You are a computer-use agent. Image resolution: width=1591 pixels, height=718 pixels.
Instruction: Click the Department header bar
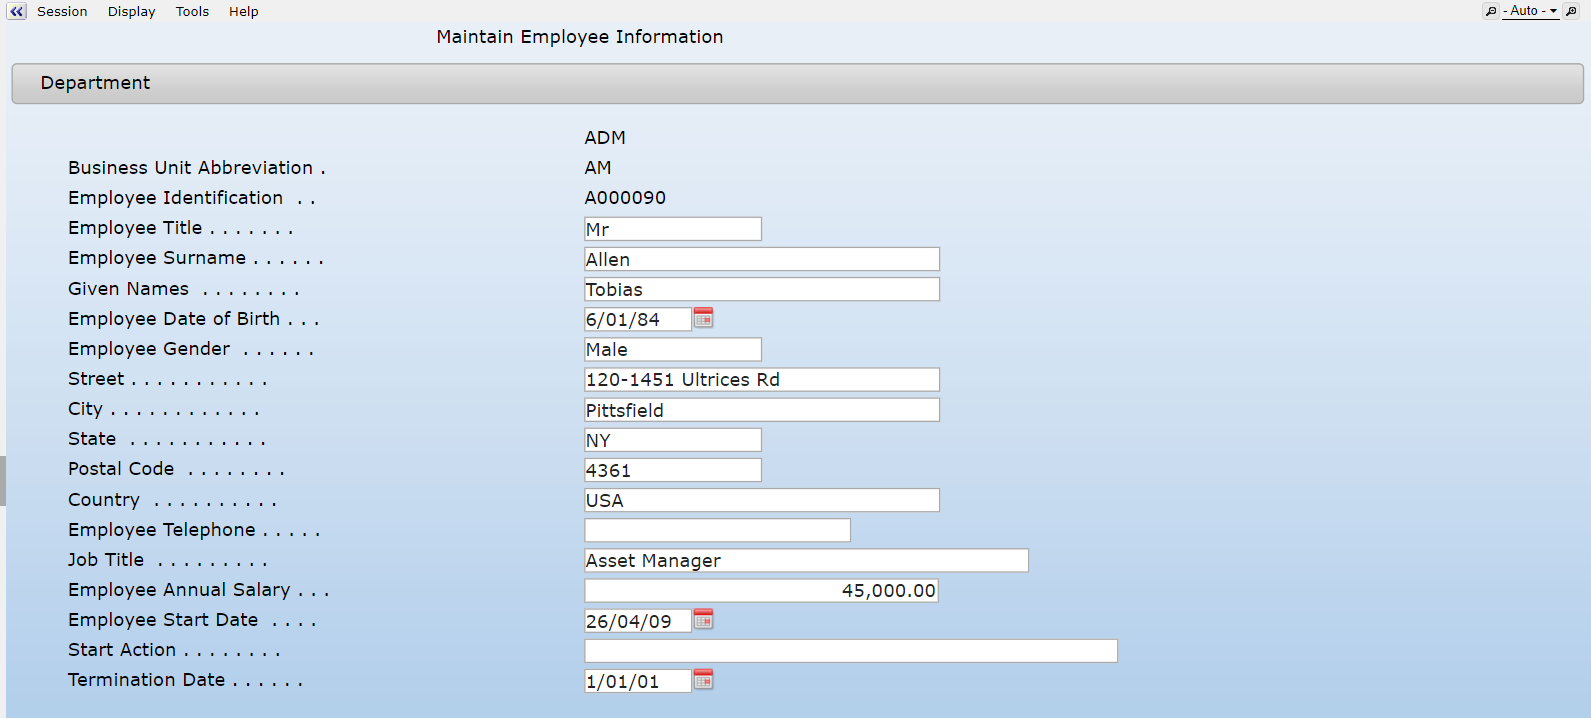click(796, 83)
